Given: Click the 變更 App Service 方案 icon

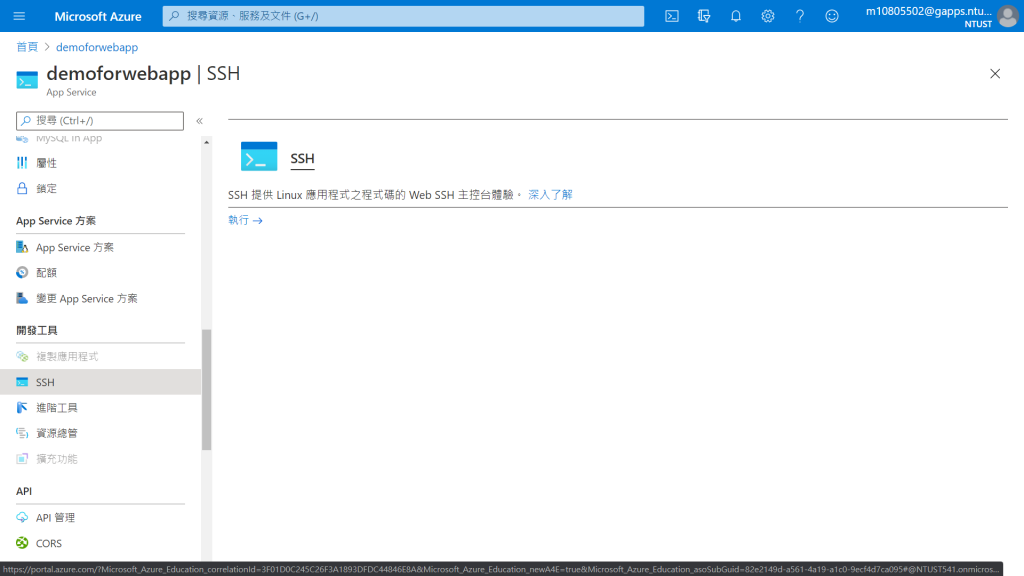Looking at the screenshot, I should [22, 298].
